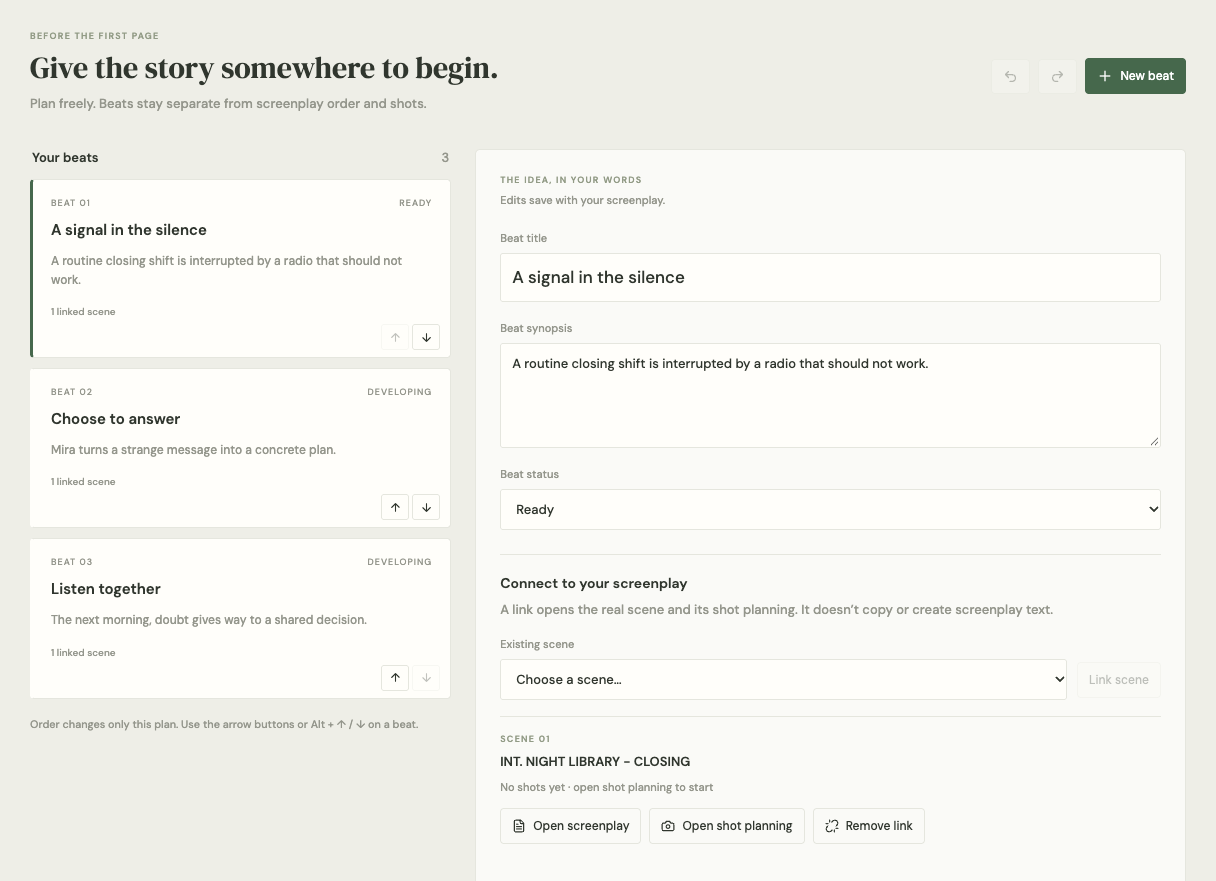Click into the Beat synopsis text area
This screenshot has width=1216, height=881.
(830, 395)
